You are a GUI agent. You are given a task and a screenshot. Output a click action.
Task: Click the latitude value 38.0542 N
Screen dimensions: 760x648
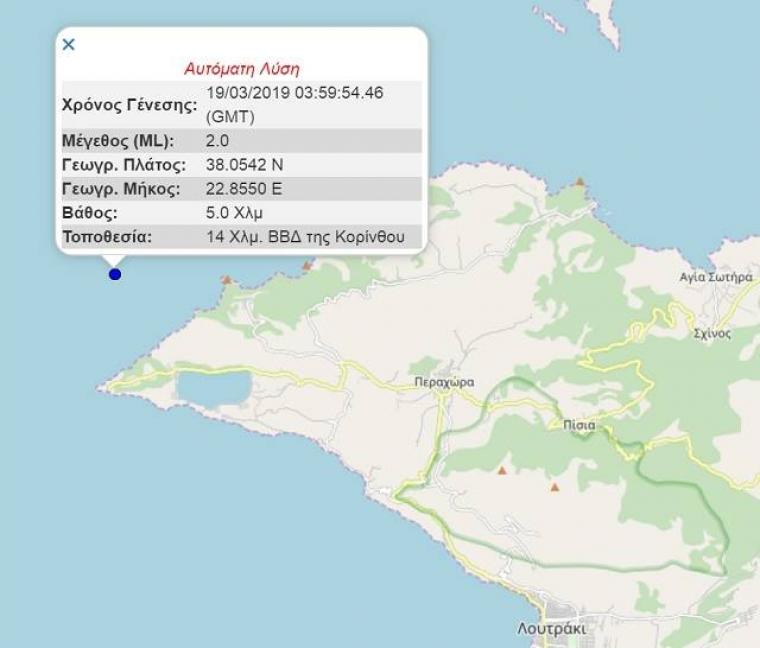[x=244, y=165]
